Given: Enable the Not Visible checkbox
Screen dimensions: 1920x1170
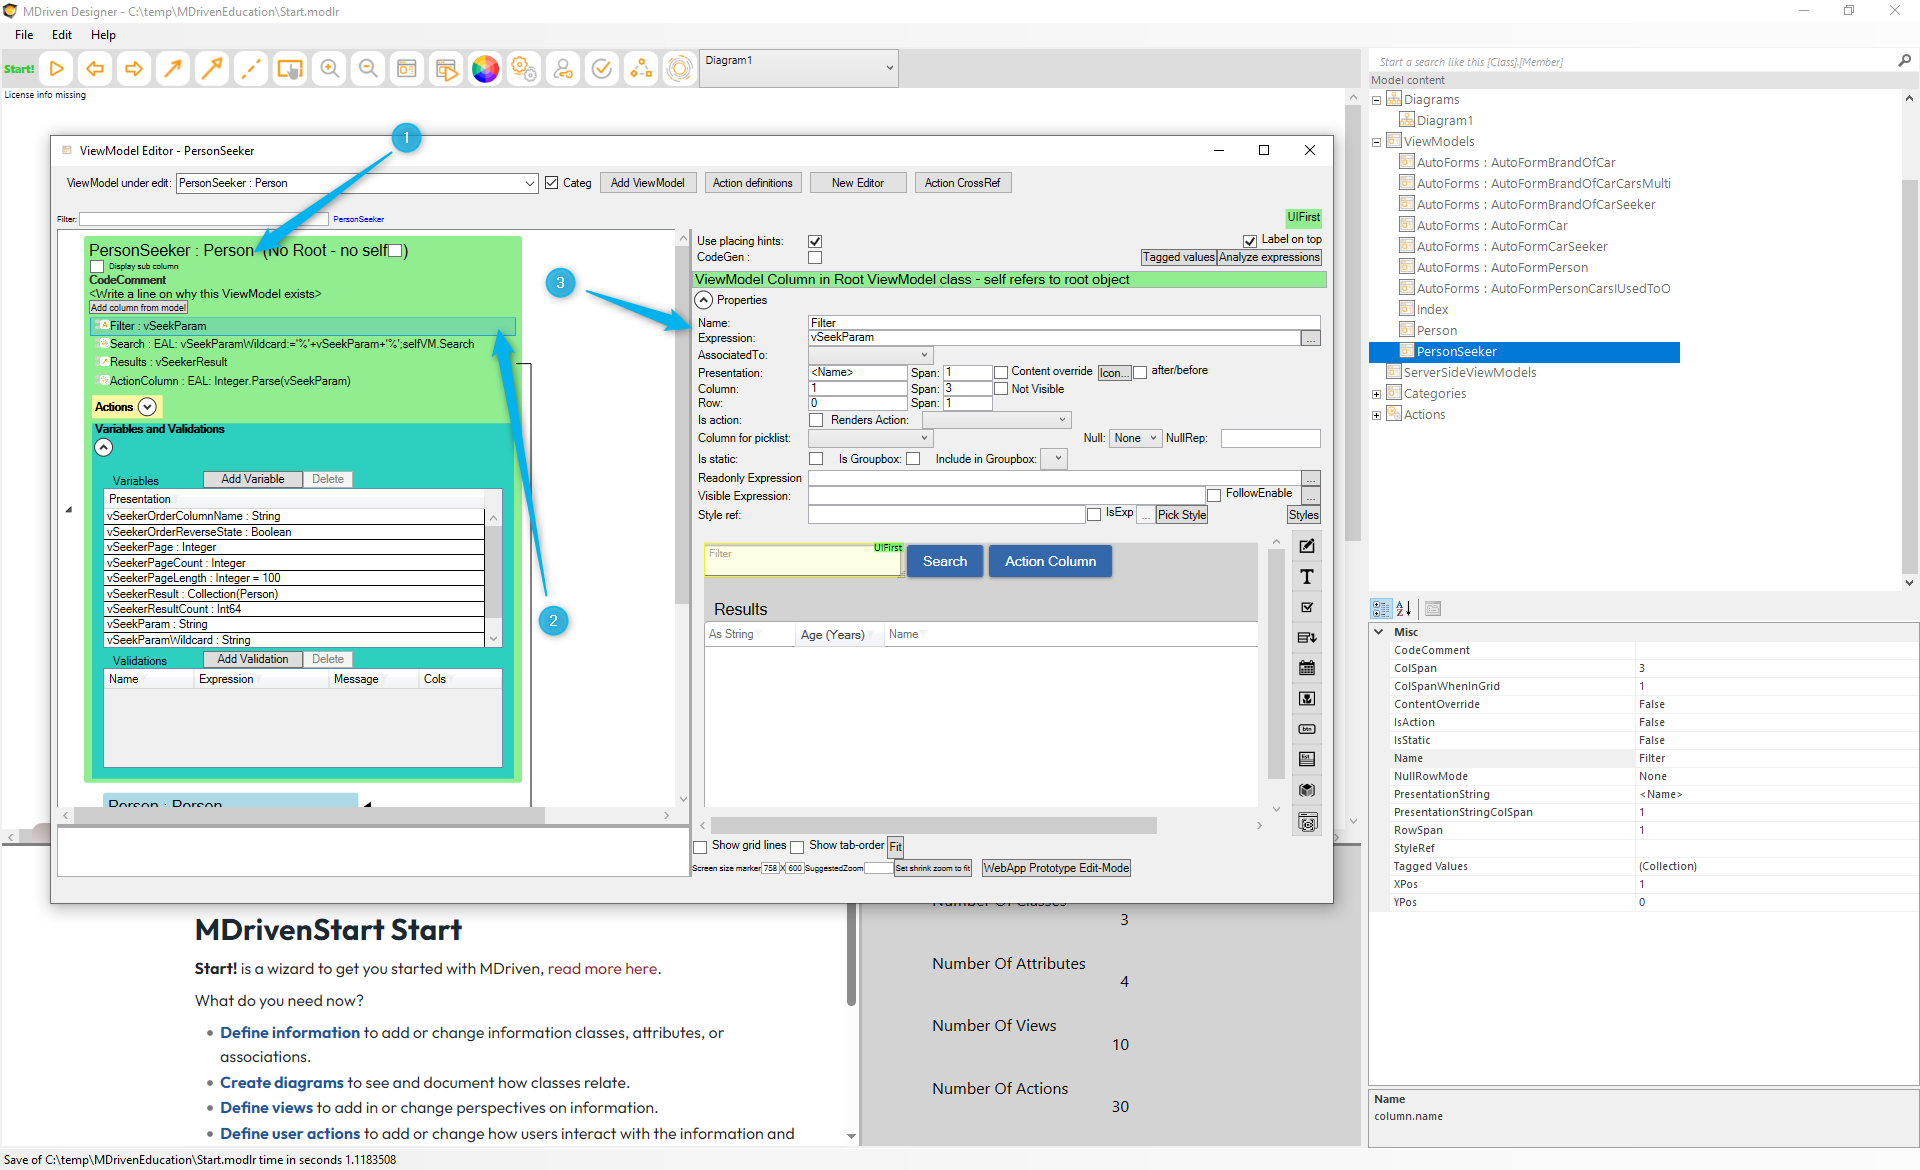Looking at the screenshot, I should coord(1001,389).
